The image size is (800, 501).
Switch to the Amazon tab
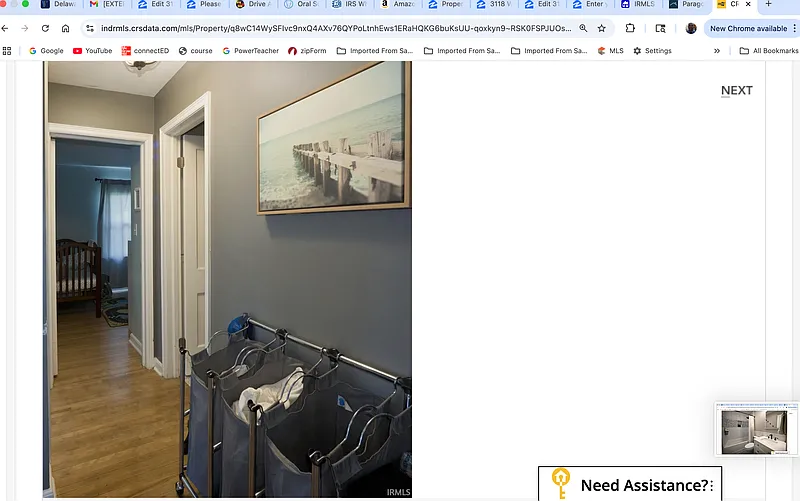398,4
